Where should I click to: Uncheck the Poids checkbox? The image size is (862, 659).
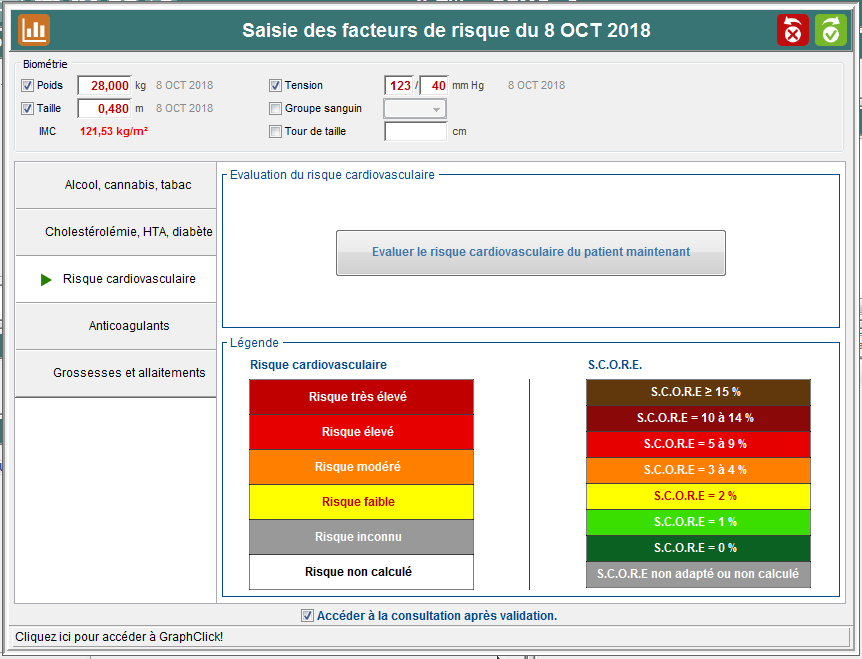pos(27,86)
